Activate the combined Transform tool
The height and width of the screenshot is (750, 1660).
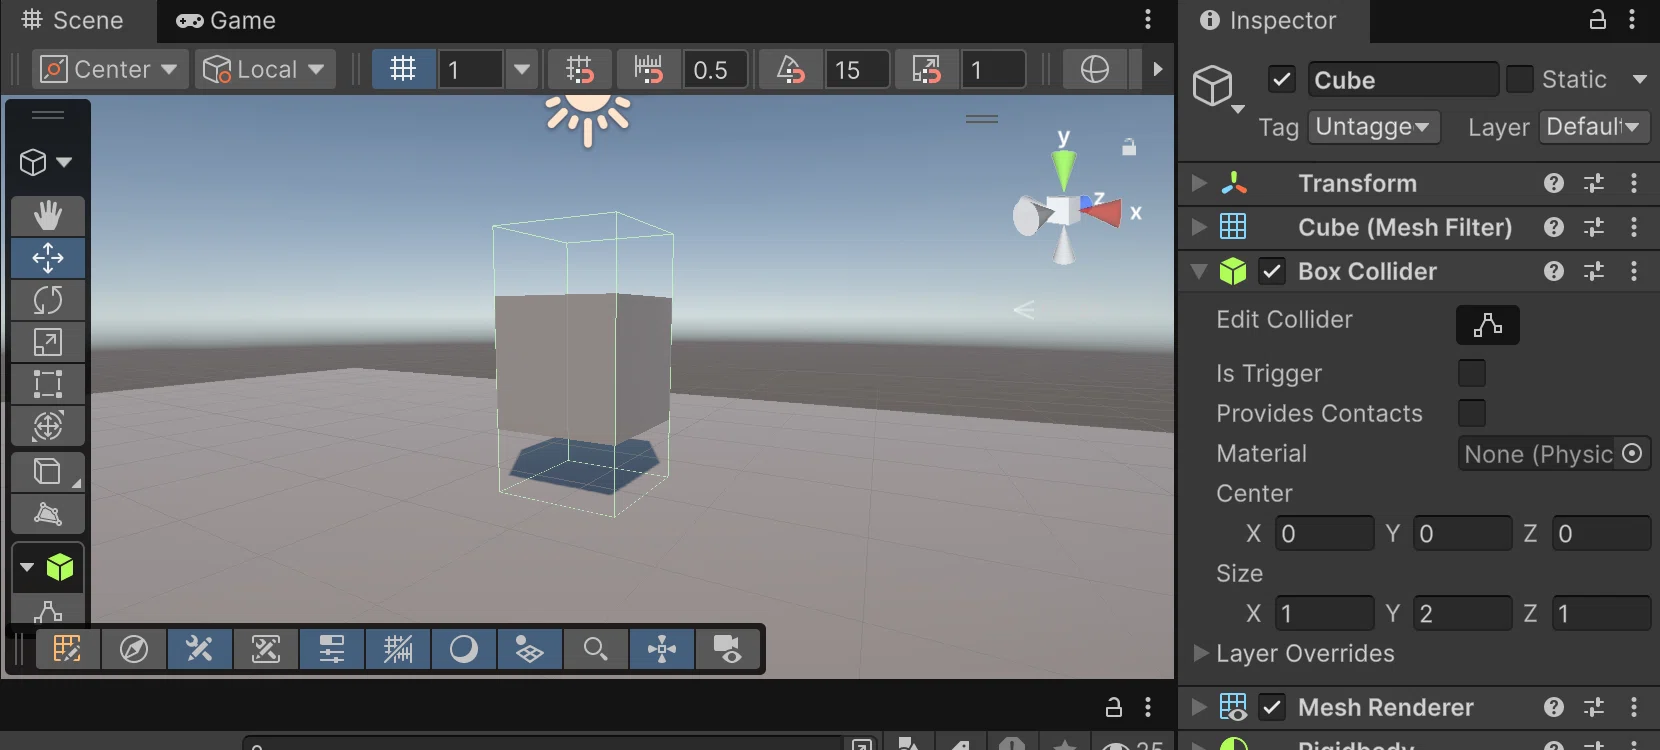click(48, 426)
